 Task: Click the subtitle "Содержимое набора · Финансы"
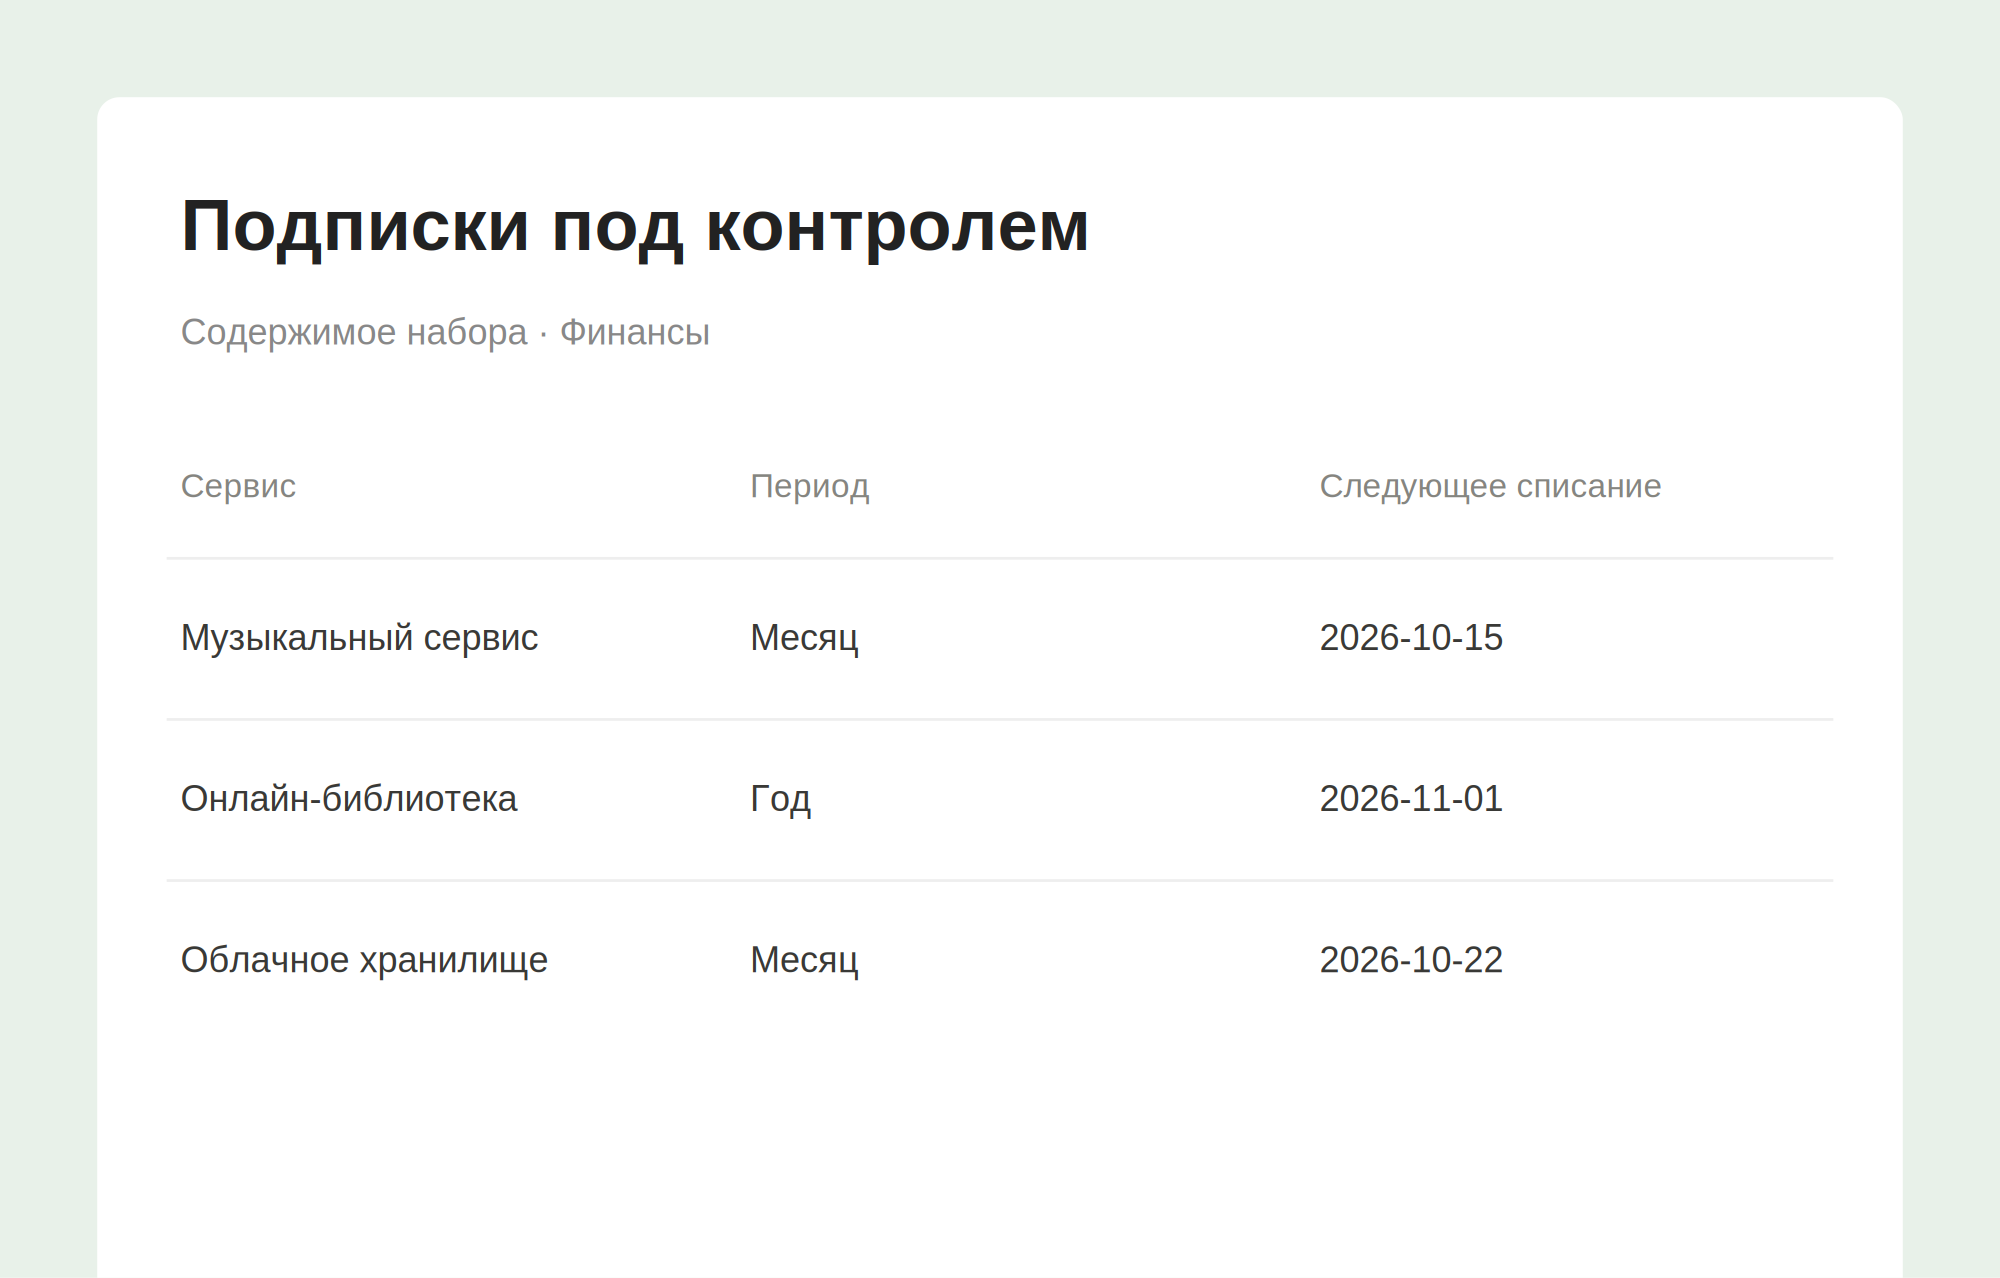pos(445,332)
